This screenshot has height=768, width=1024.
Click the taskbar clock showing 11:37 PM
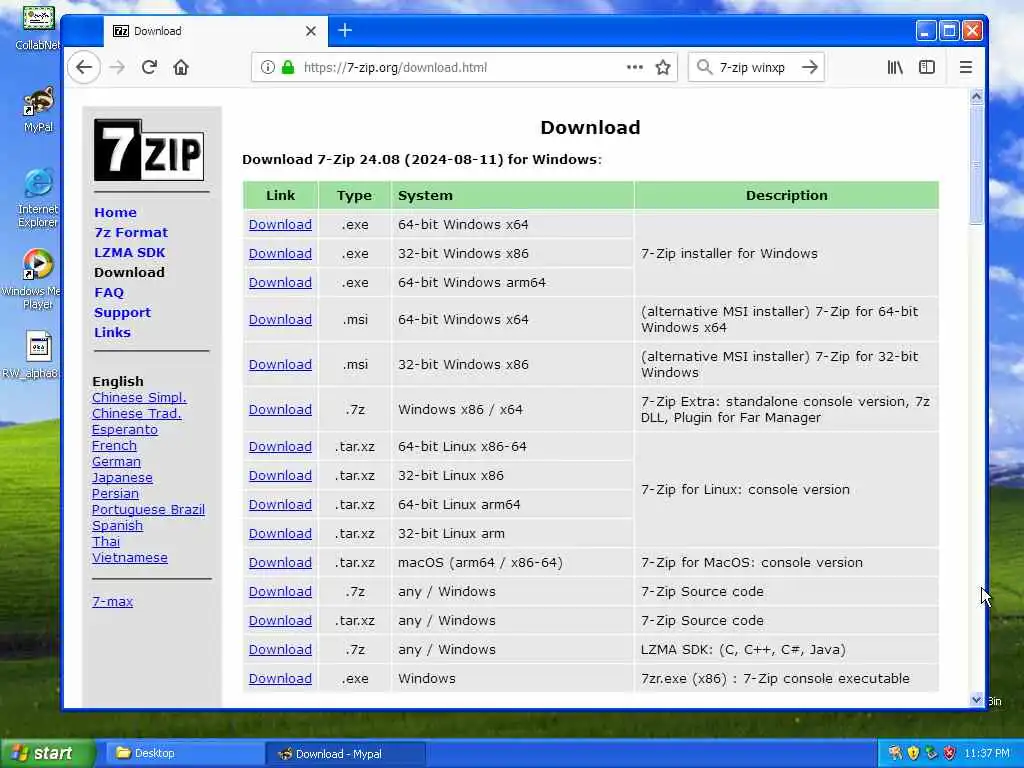point(987,754)
